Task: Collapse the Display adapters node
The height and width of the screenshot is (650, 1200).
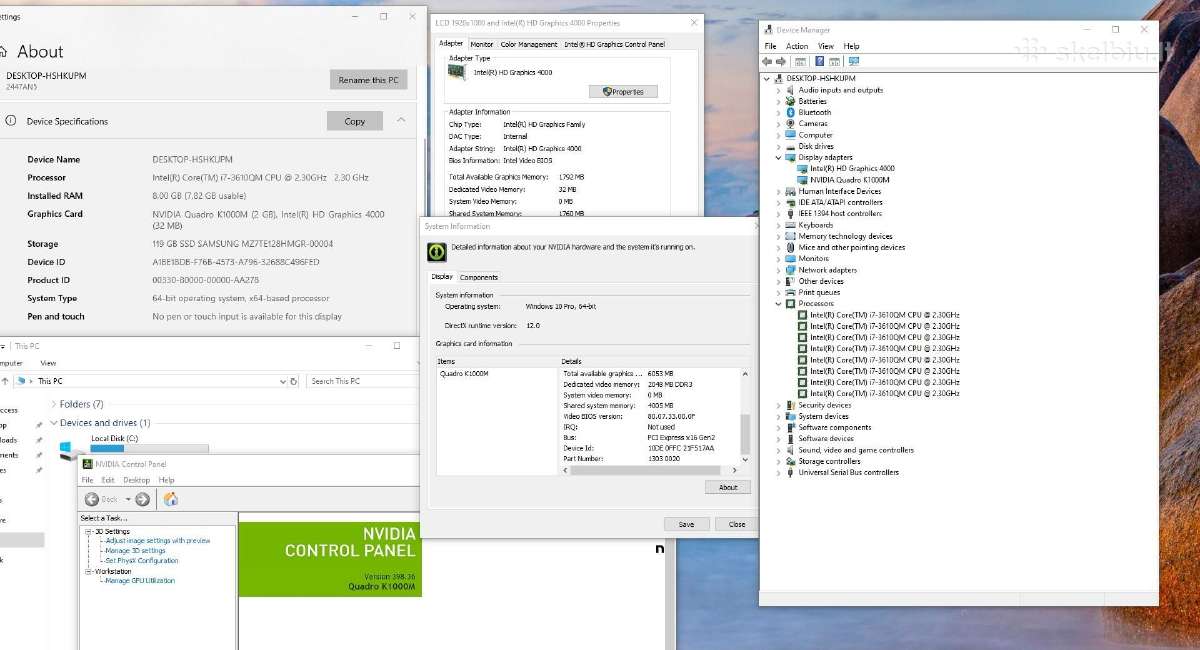Action: click(779, 157)
